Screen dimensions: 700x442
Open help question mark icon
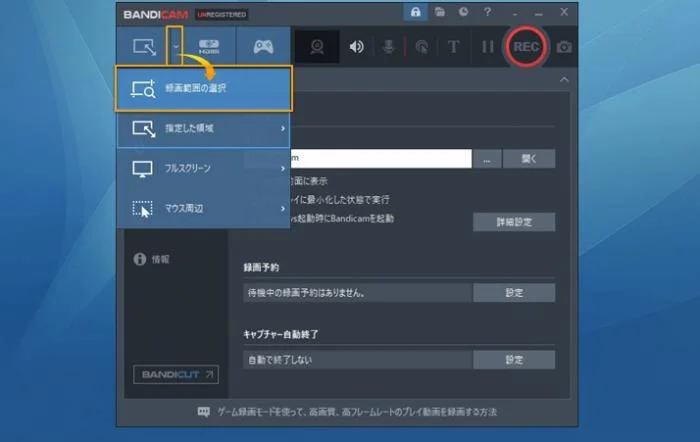(x=488, y=12)
